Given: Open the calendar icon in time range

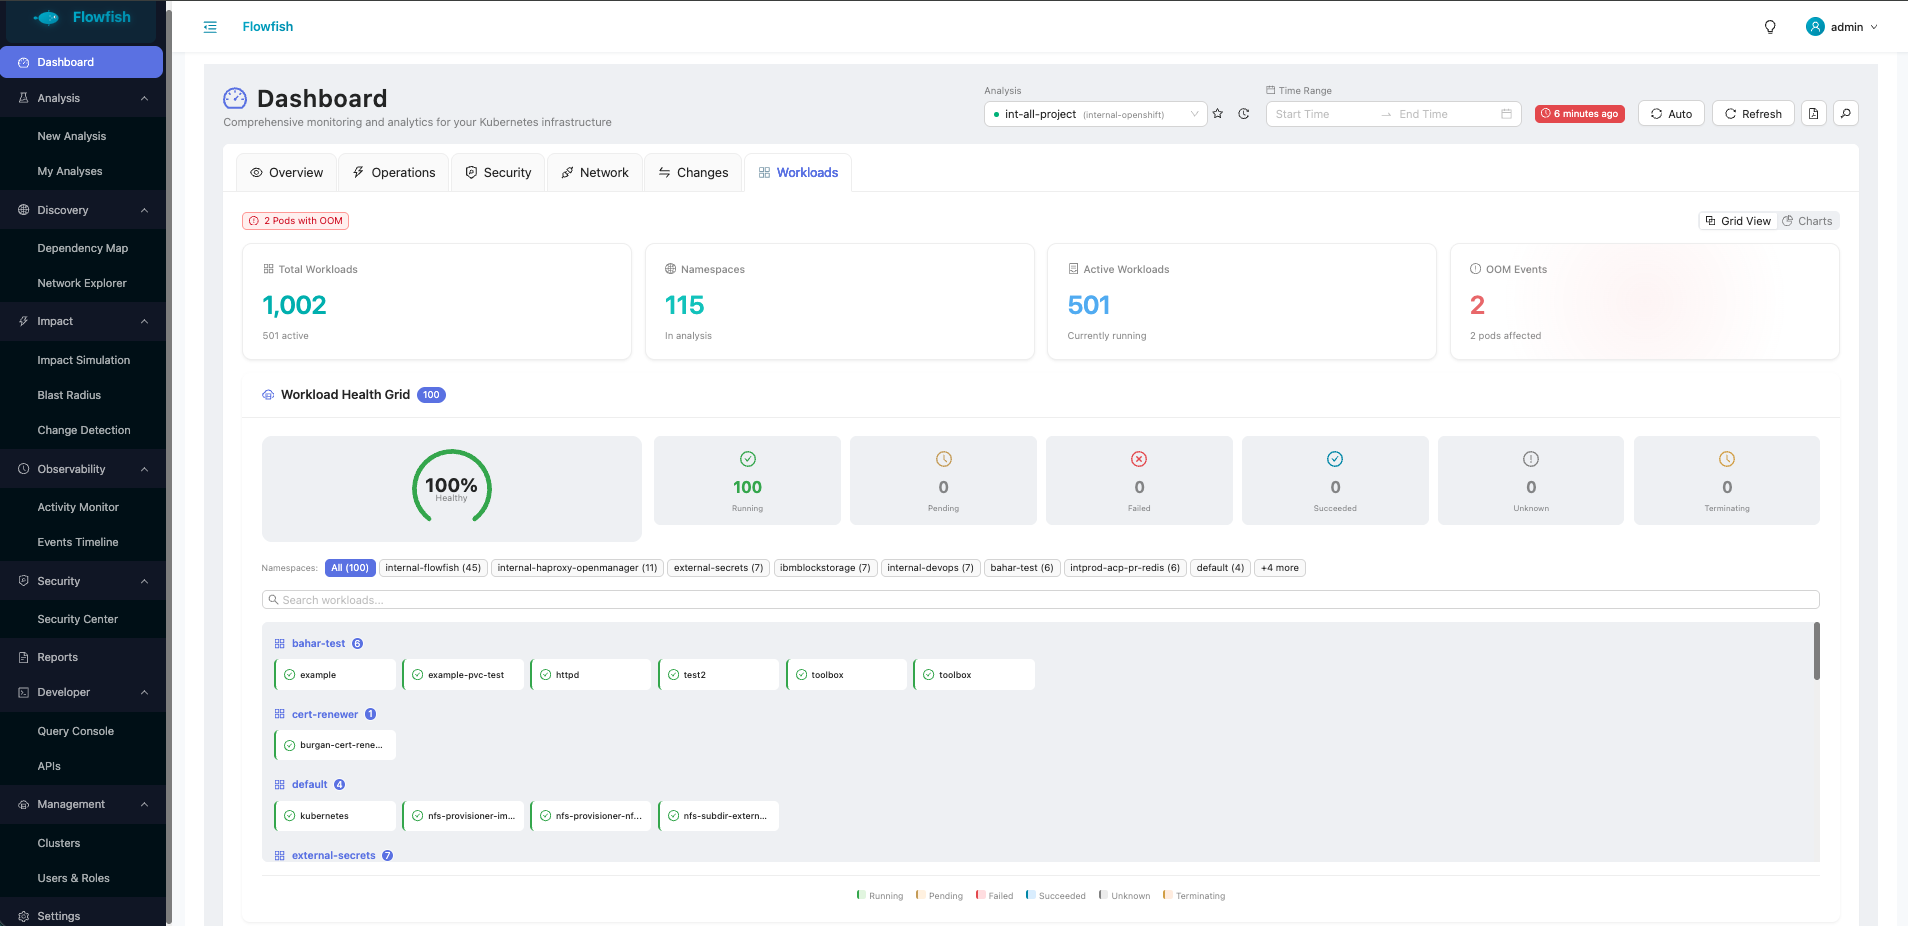Looking at the screenshot, I should point(1506,114).
